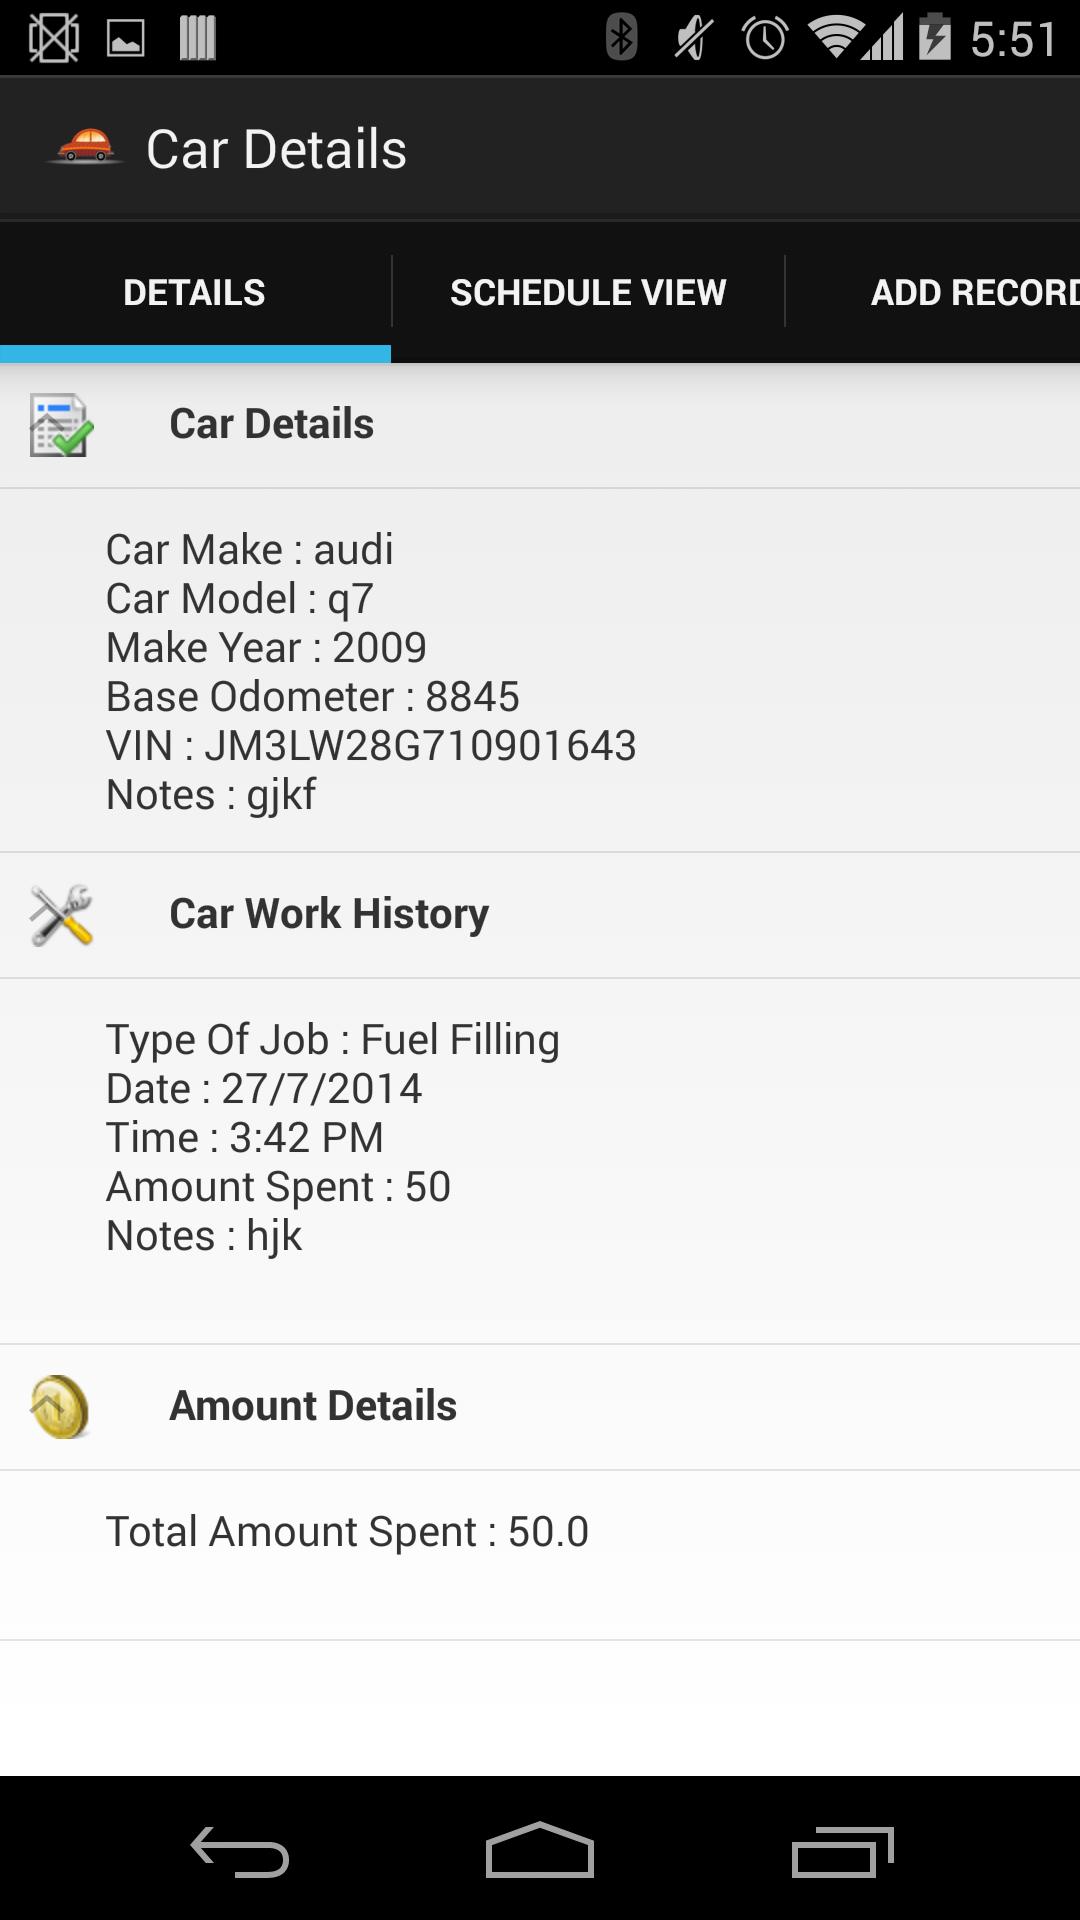Tap the Car Work History header

point(540,915)
